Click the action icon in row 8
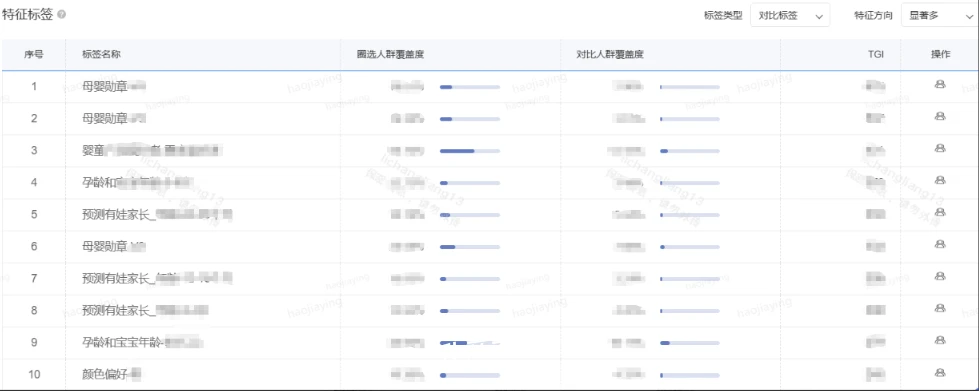This screenshot has width=979, height=391. (940, 309)
